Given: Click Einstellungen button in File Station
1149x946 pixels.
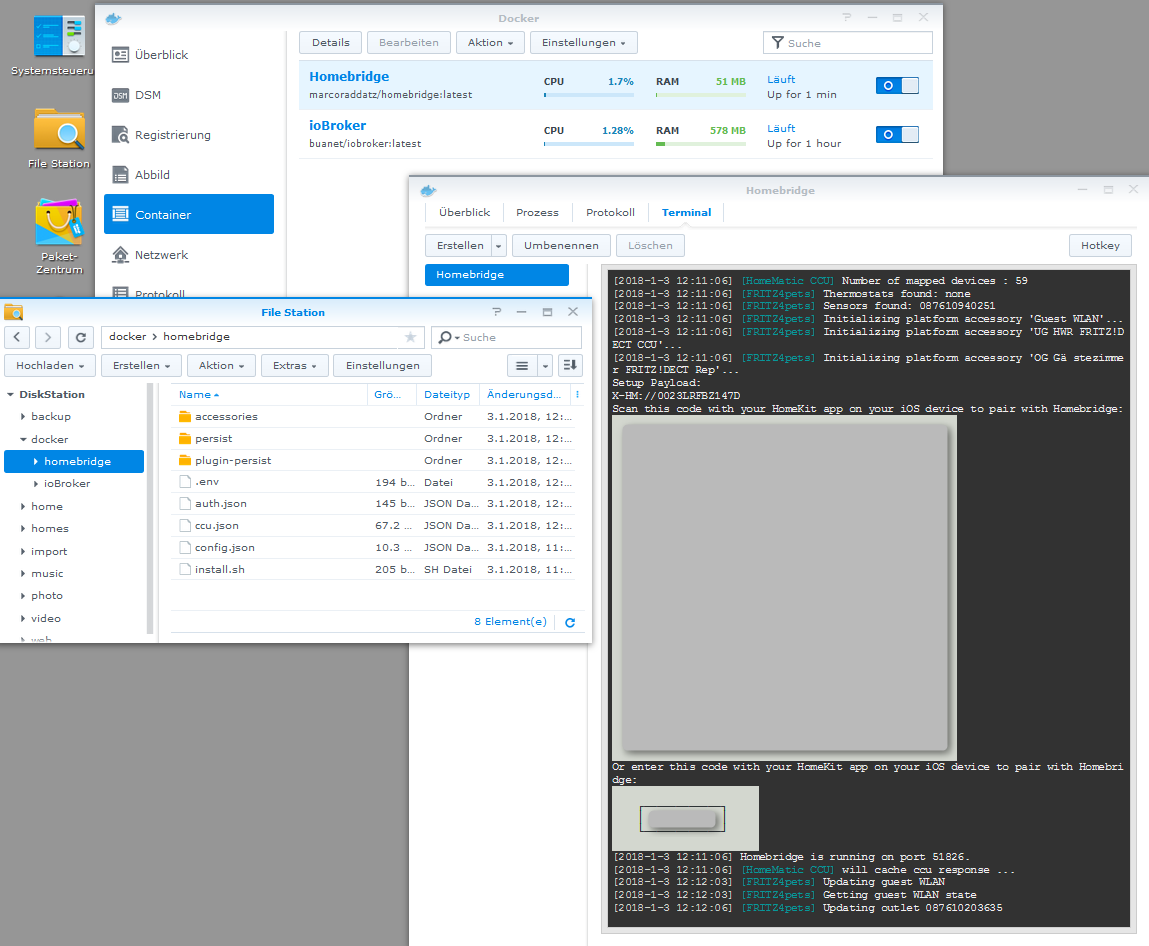Looking at the screenshot, I should click(383, 366).
